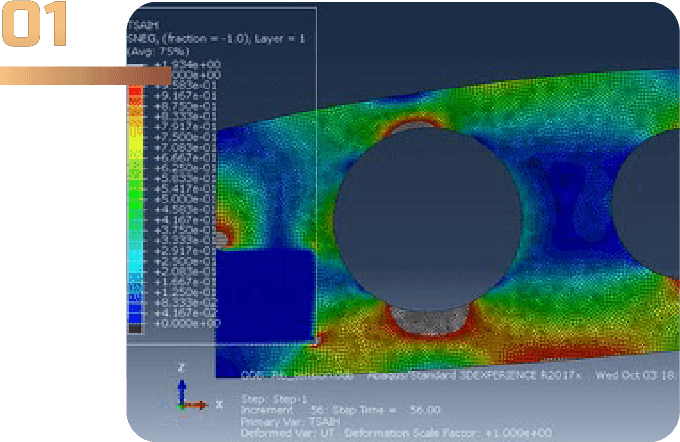
Task: Click the gray contact pad below hole
Action: pyautogui.click(x=425, y=321)
